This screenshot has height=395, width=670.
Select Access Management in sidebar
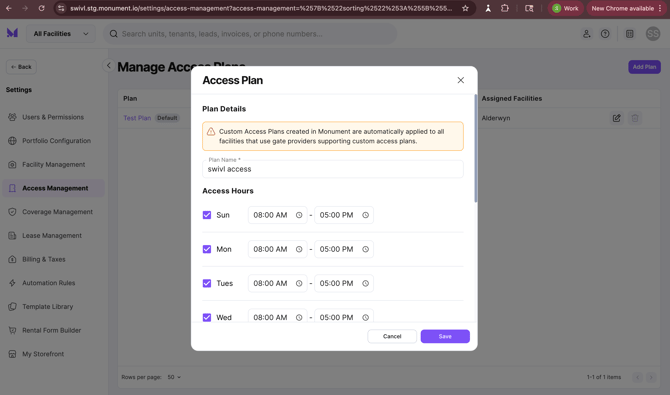click(x=53, y=188)
